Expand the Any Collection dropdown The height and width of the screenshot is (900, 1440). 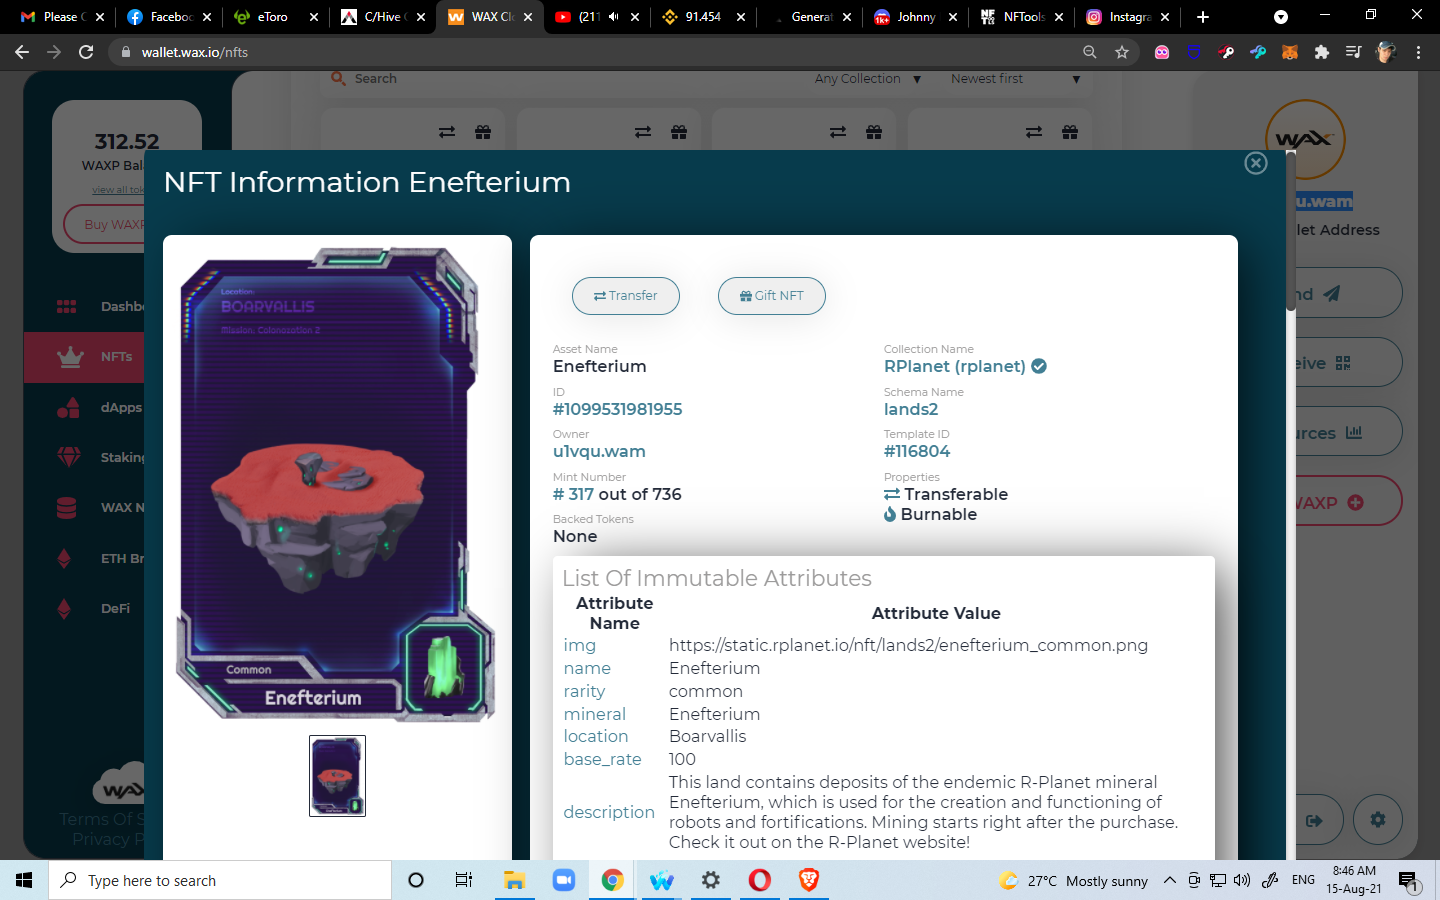pos(867,79)
